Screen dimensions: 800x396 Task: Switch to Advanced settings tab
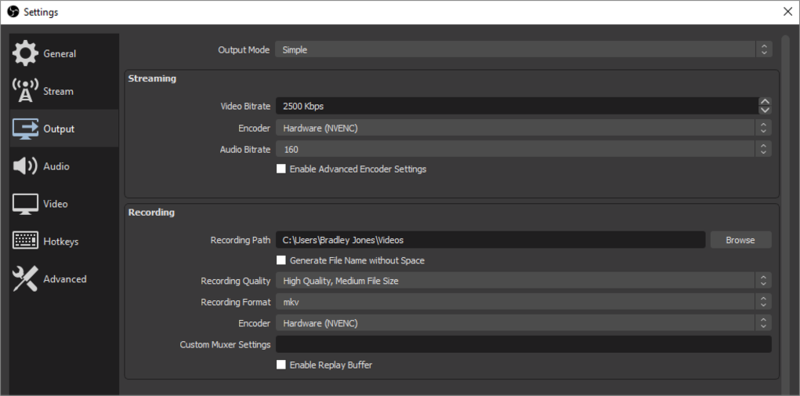pyautogui.click(x=64, y=279)
